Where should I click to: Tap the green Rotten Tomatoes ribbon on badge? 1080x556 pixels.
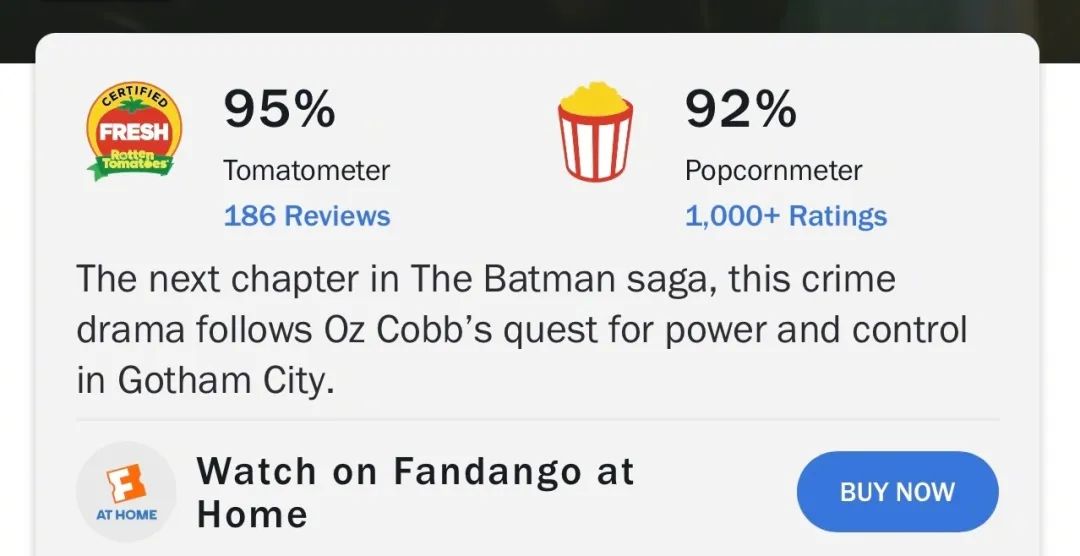(x=131, y=163)
